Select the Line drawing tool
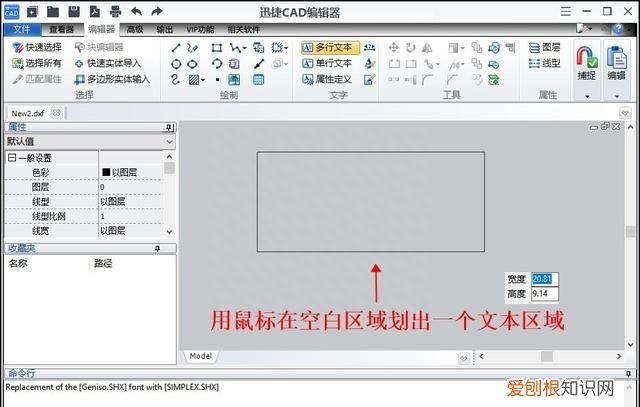The width and height of the screenshot is (640, 407). (x=176, y=48)
